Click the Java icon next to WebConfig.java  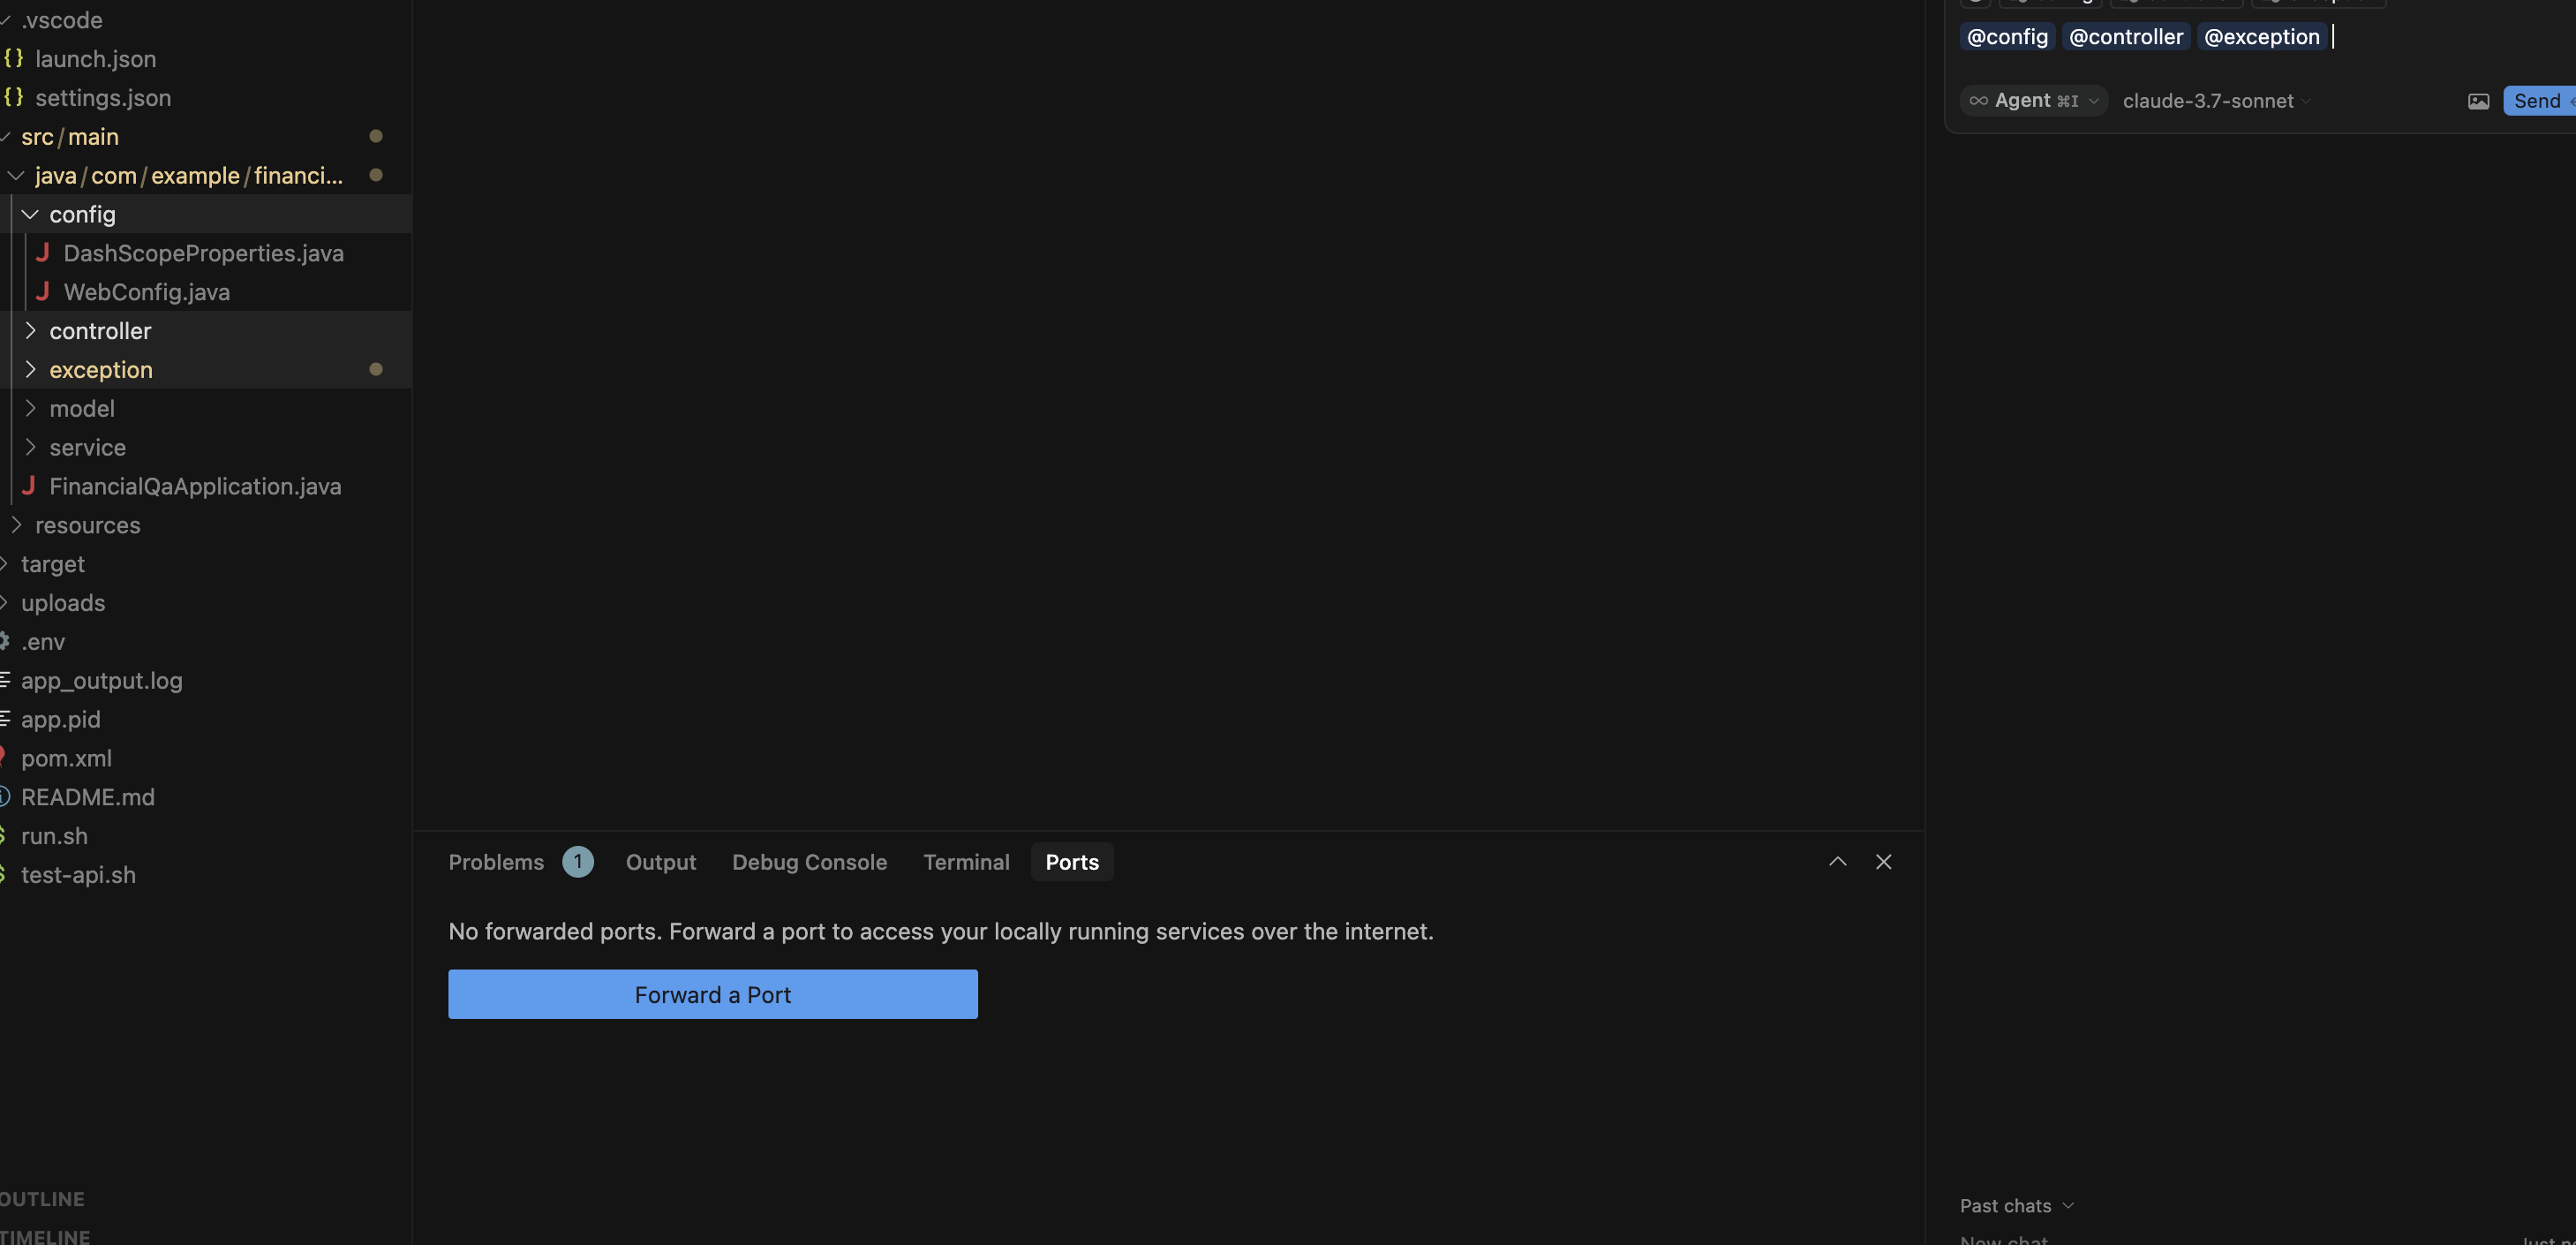click(42, 292)
